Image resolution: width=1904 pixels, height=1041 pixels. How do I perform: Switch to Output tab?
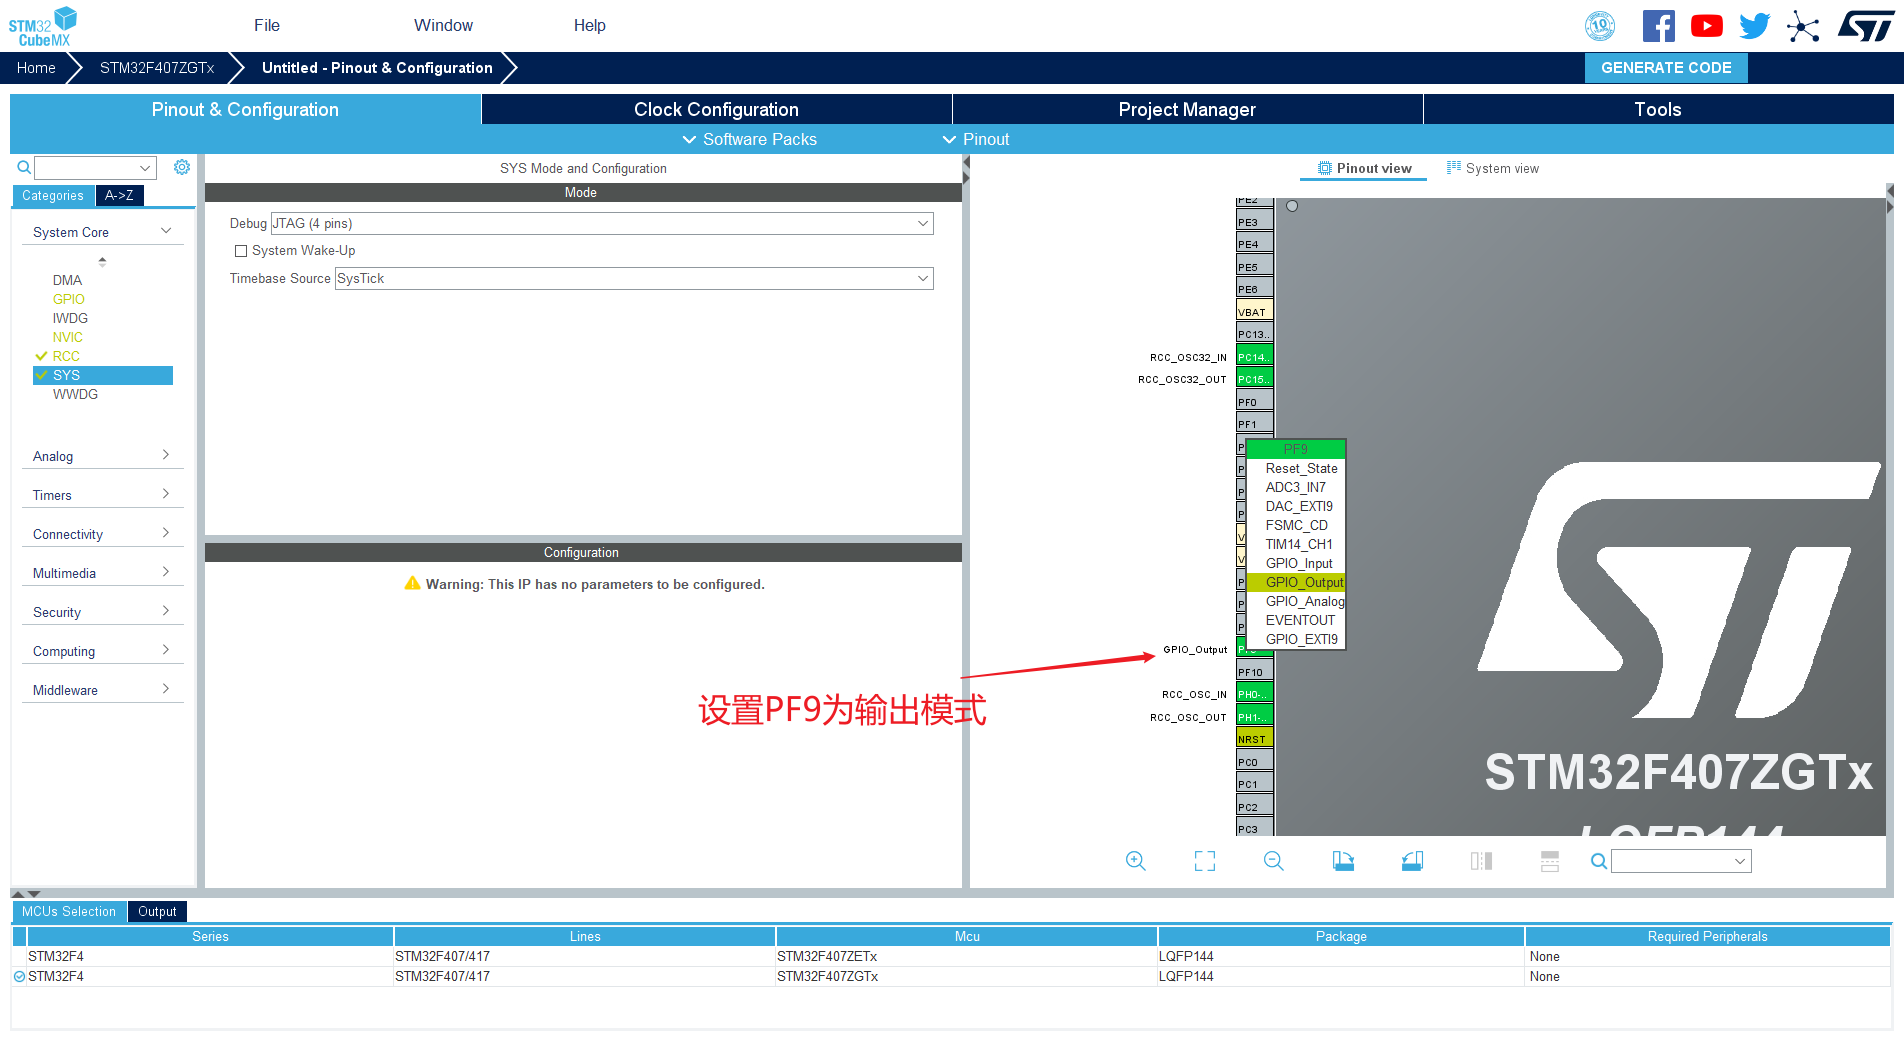pos(157,911)
